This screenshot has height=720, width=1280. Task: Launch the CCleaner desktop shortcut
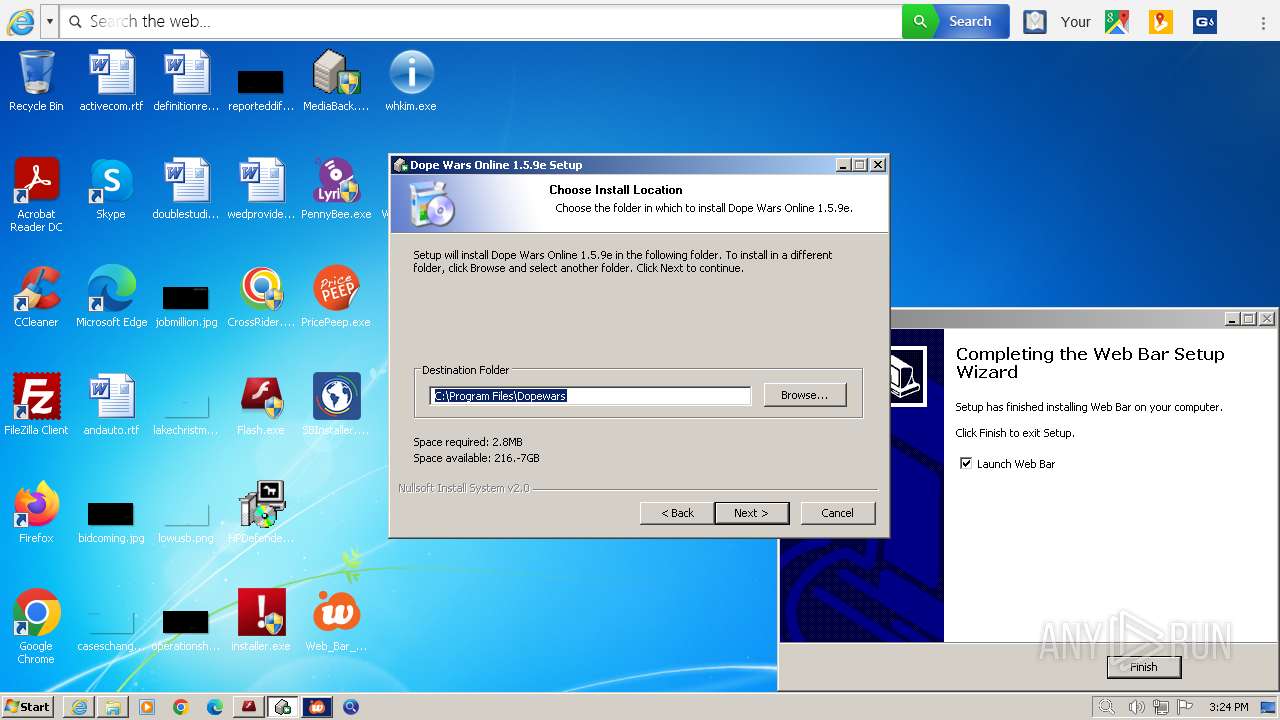36,297
